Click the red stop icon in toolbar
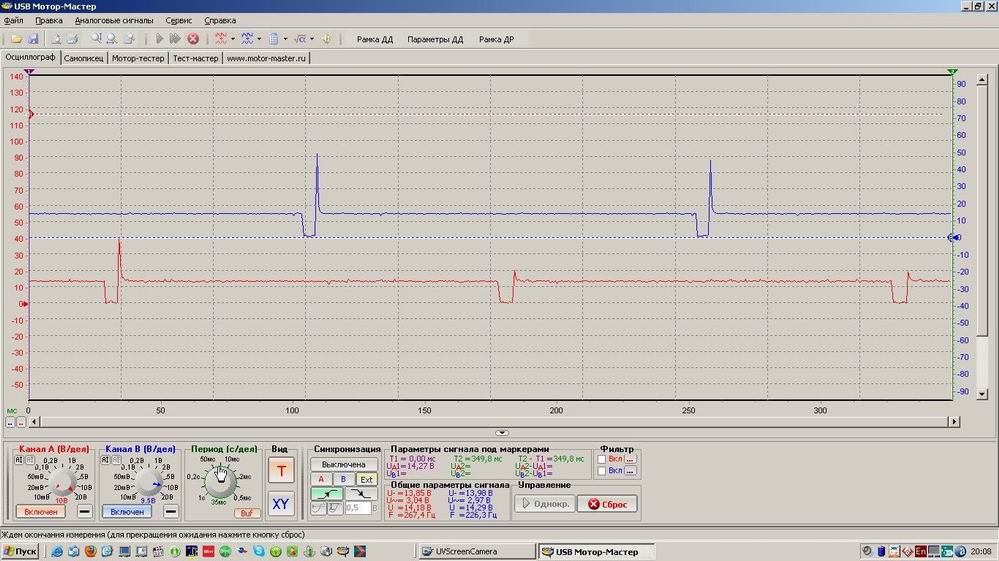Image resolution: width=999 pixels, height=561 pixels. coord(193,39)
